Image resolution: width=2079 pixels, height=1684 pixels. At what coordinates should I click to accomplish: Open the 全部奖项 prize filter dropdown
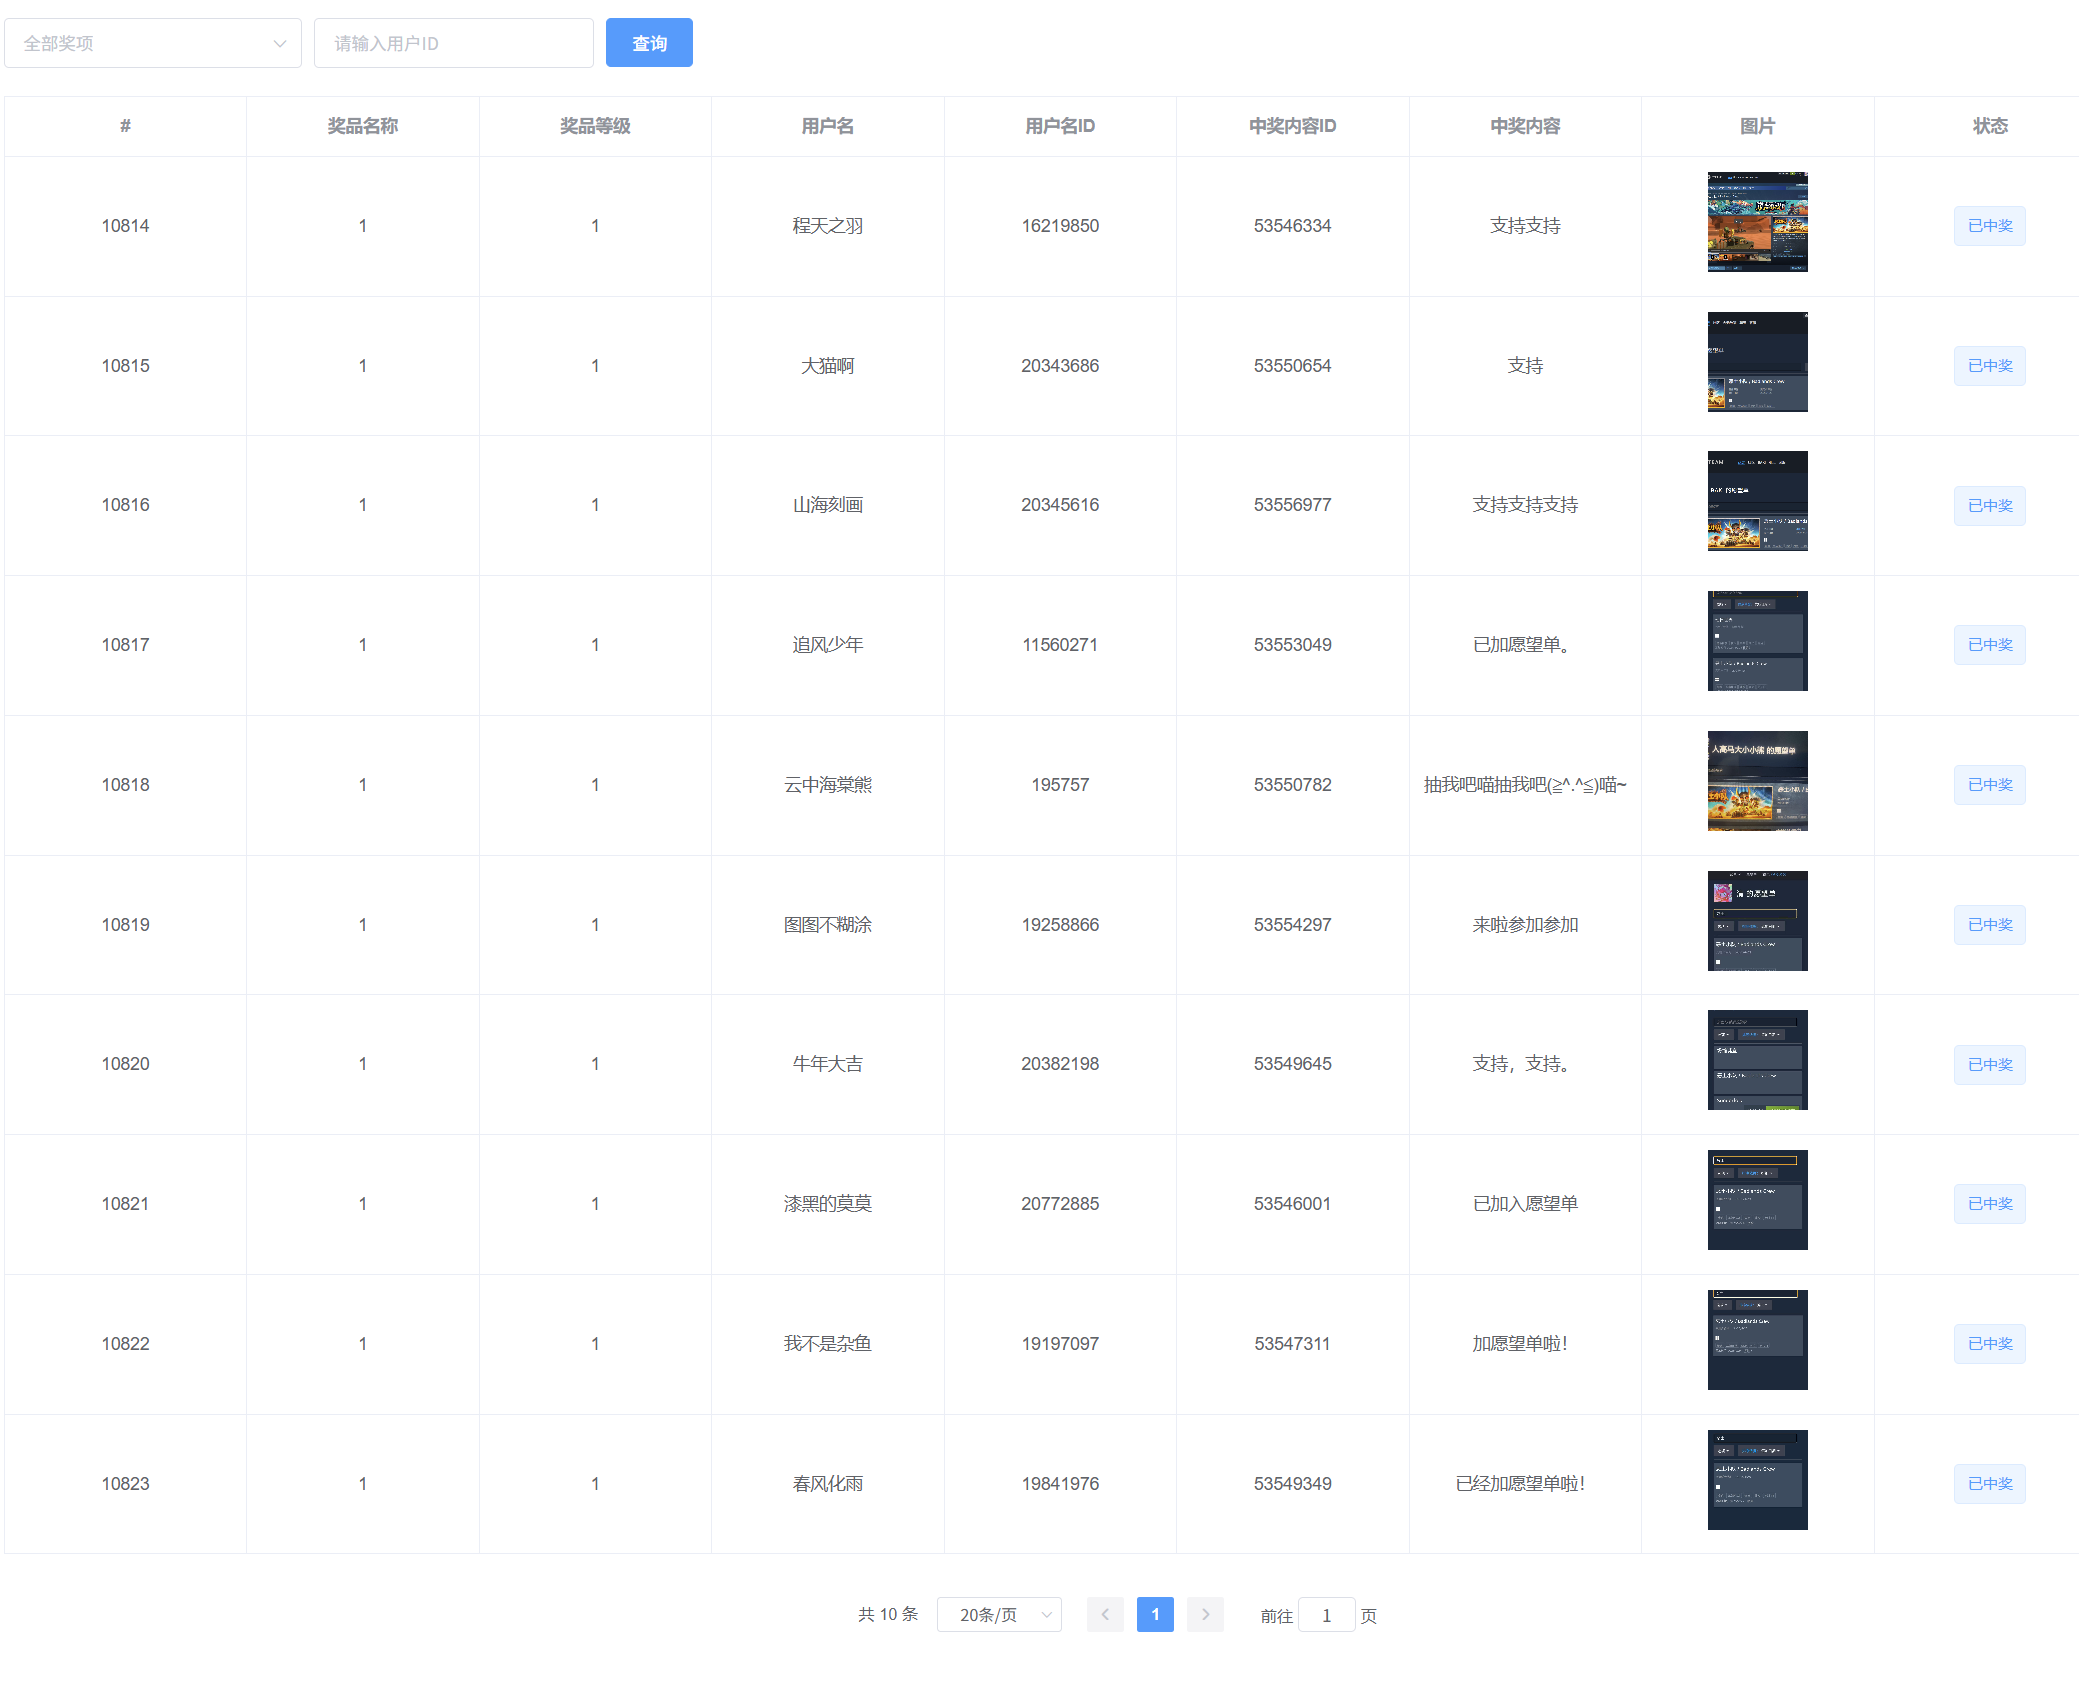coord(153,43)
